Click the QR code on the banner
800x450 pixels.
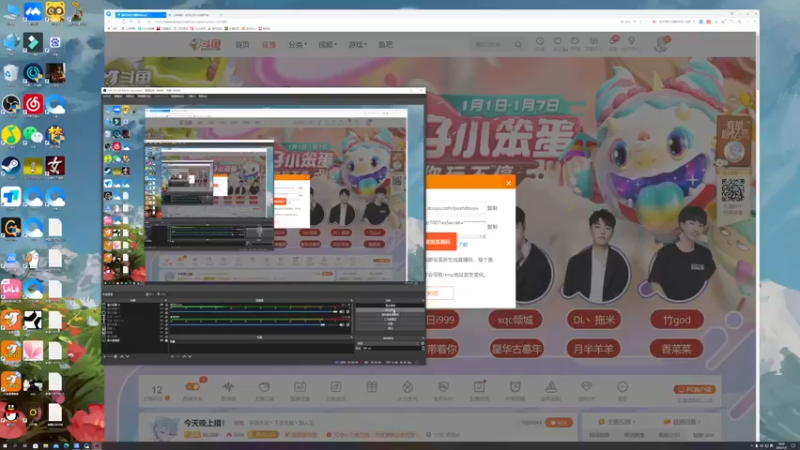coord(733,191)
